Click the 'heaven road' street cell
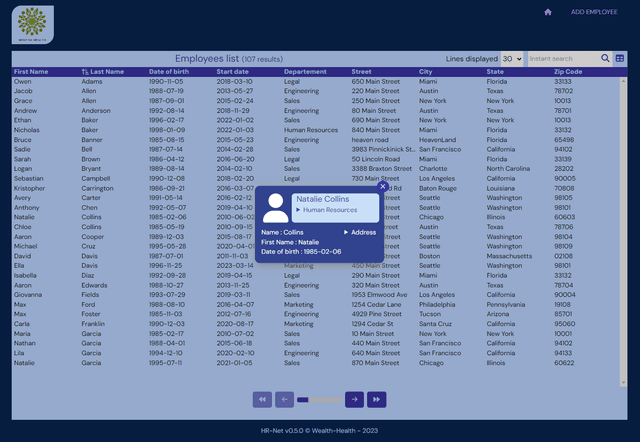 tap(370, 140)
